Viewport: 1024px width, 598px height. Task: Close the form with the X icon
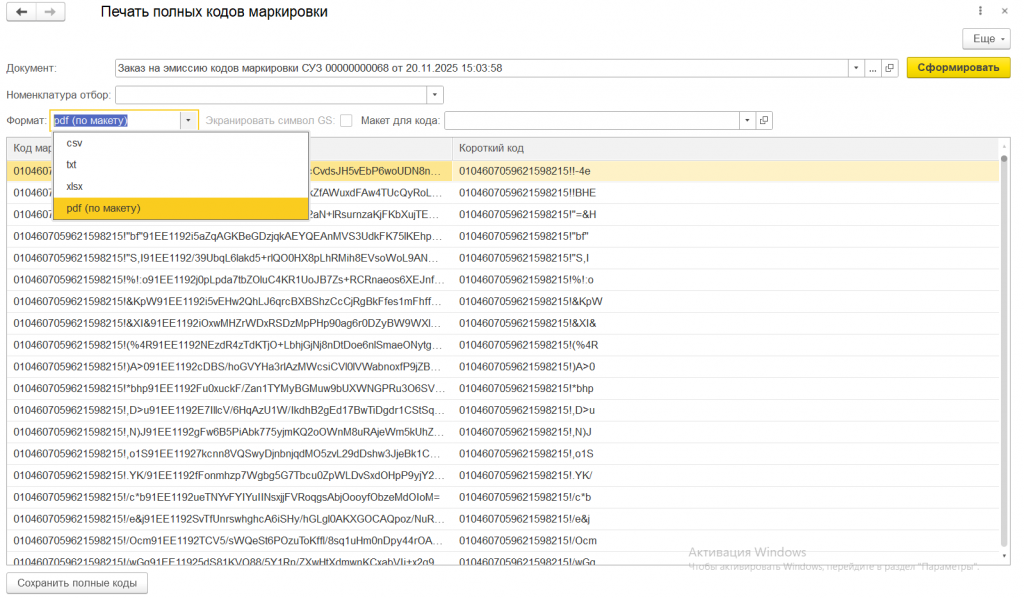click(1004, 11)
